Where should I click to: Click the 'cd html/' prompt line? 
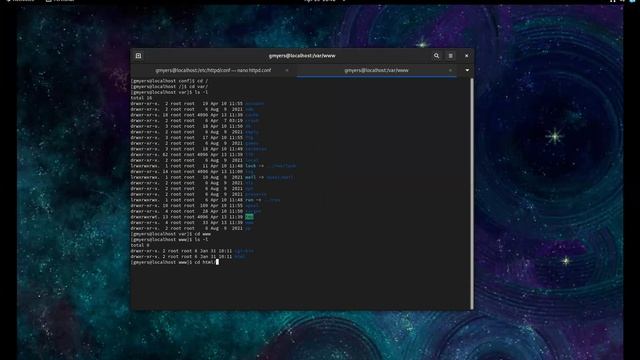(x=175, y=262)
